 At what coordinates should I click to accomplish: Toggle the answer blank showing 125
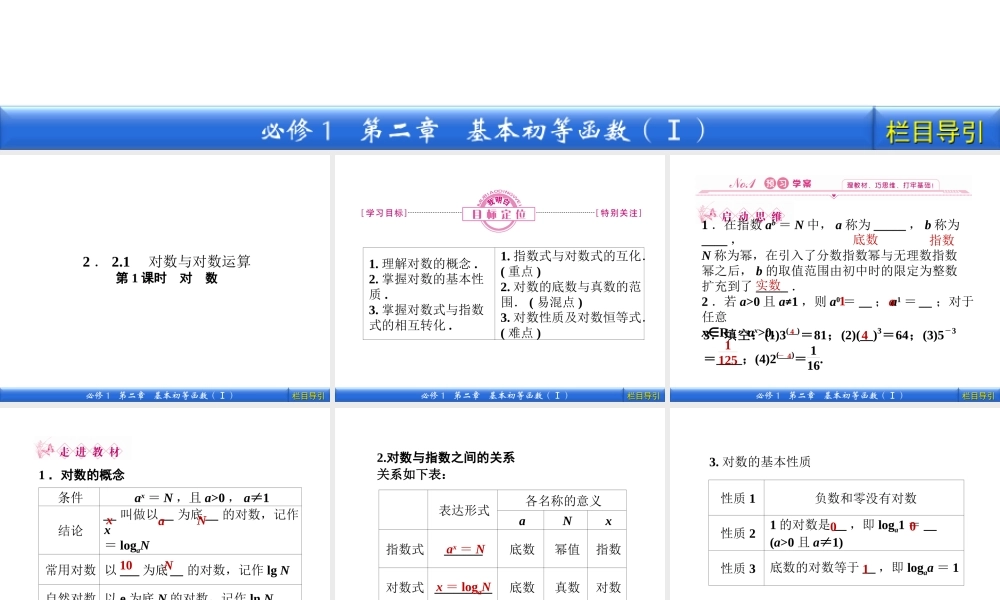728,358
